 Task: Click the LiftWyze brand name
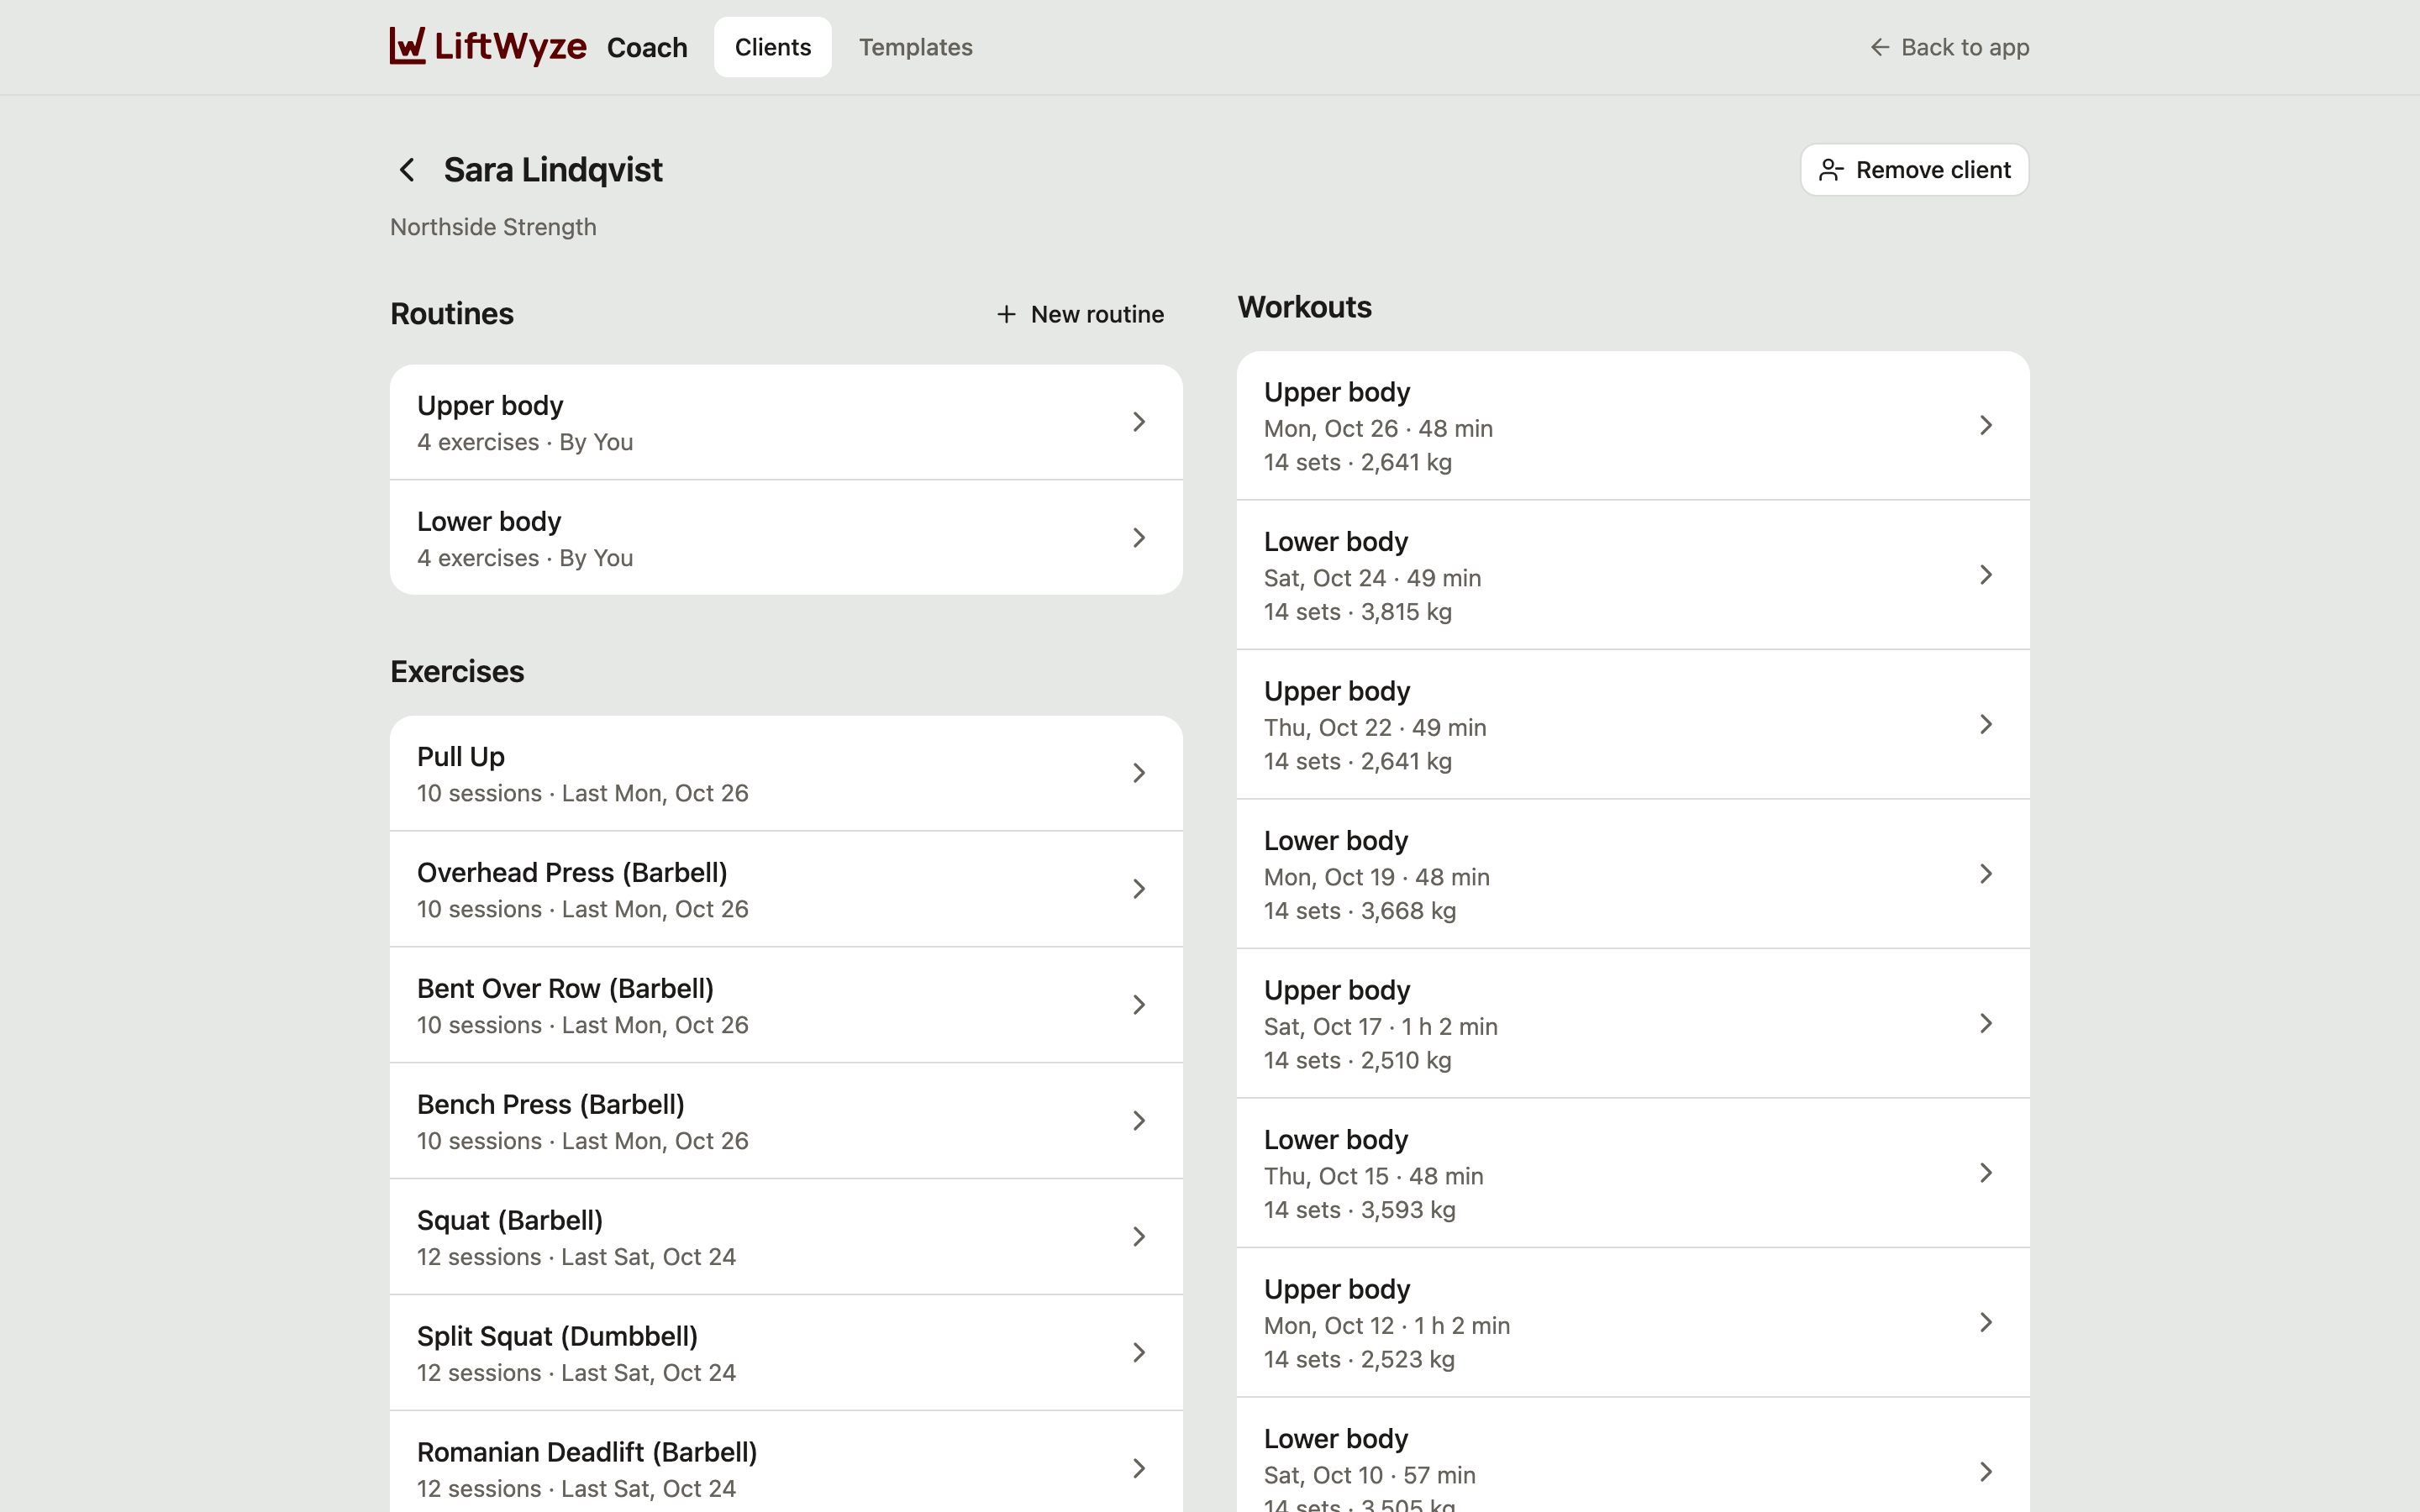[x=511, y=46]
